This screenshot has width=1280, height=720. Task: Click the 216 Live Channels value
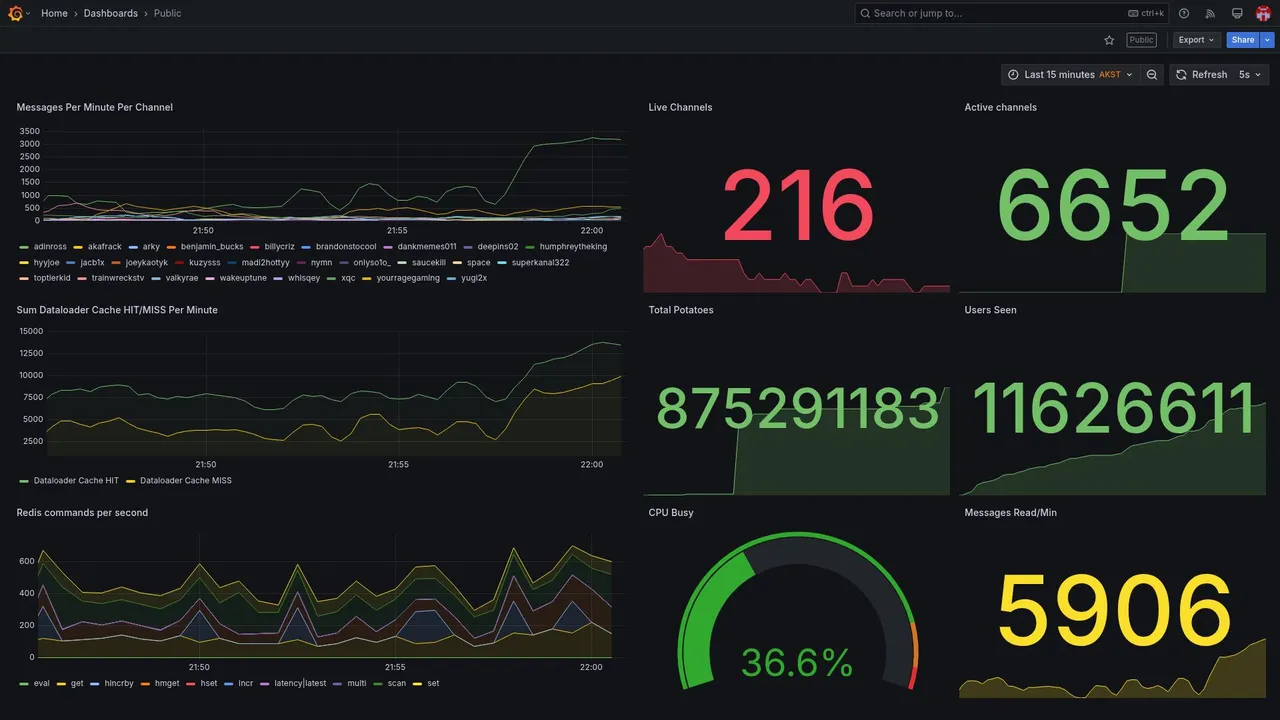coord(797,207)
